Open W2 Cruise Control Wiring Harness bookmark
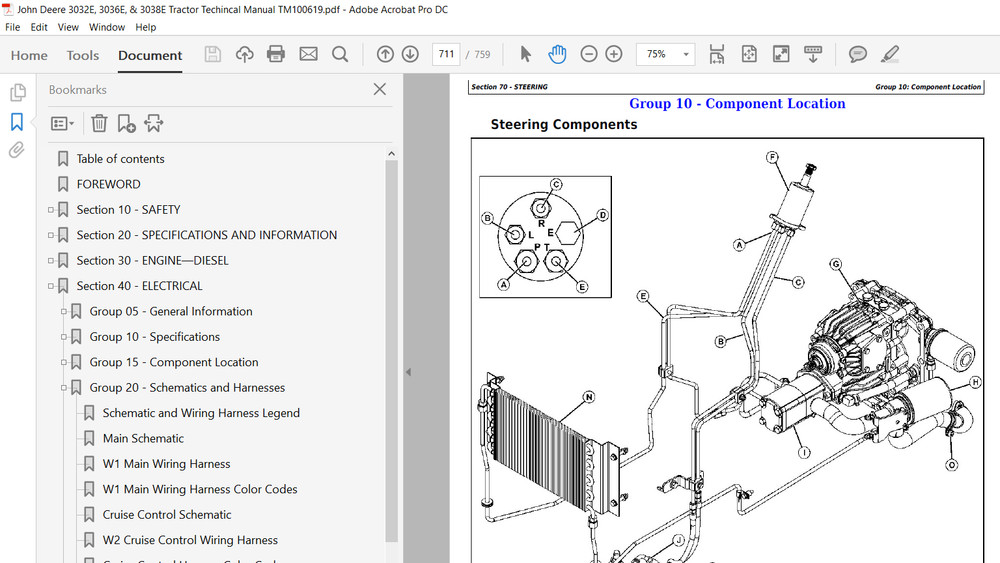 point(190,541)
